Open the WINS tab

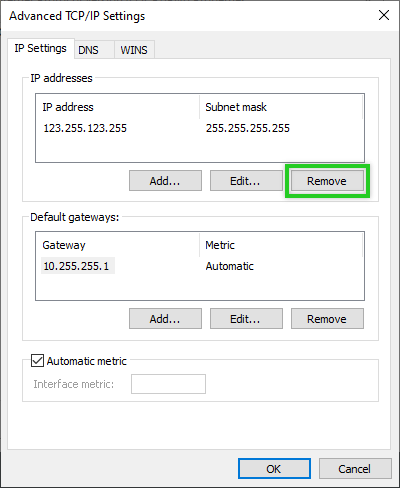point(134,50)
